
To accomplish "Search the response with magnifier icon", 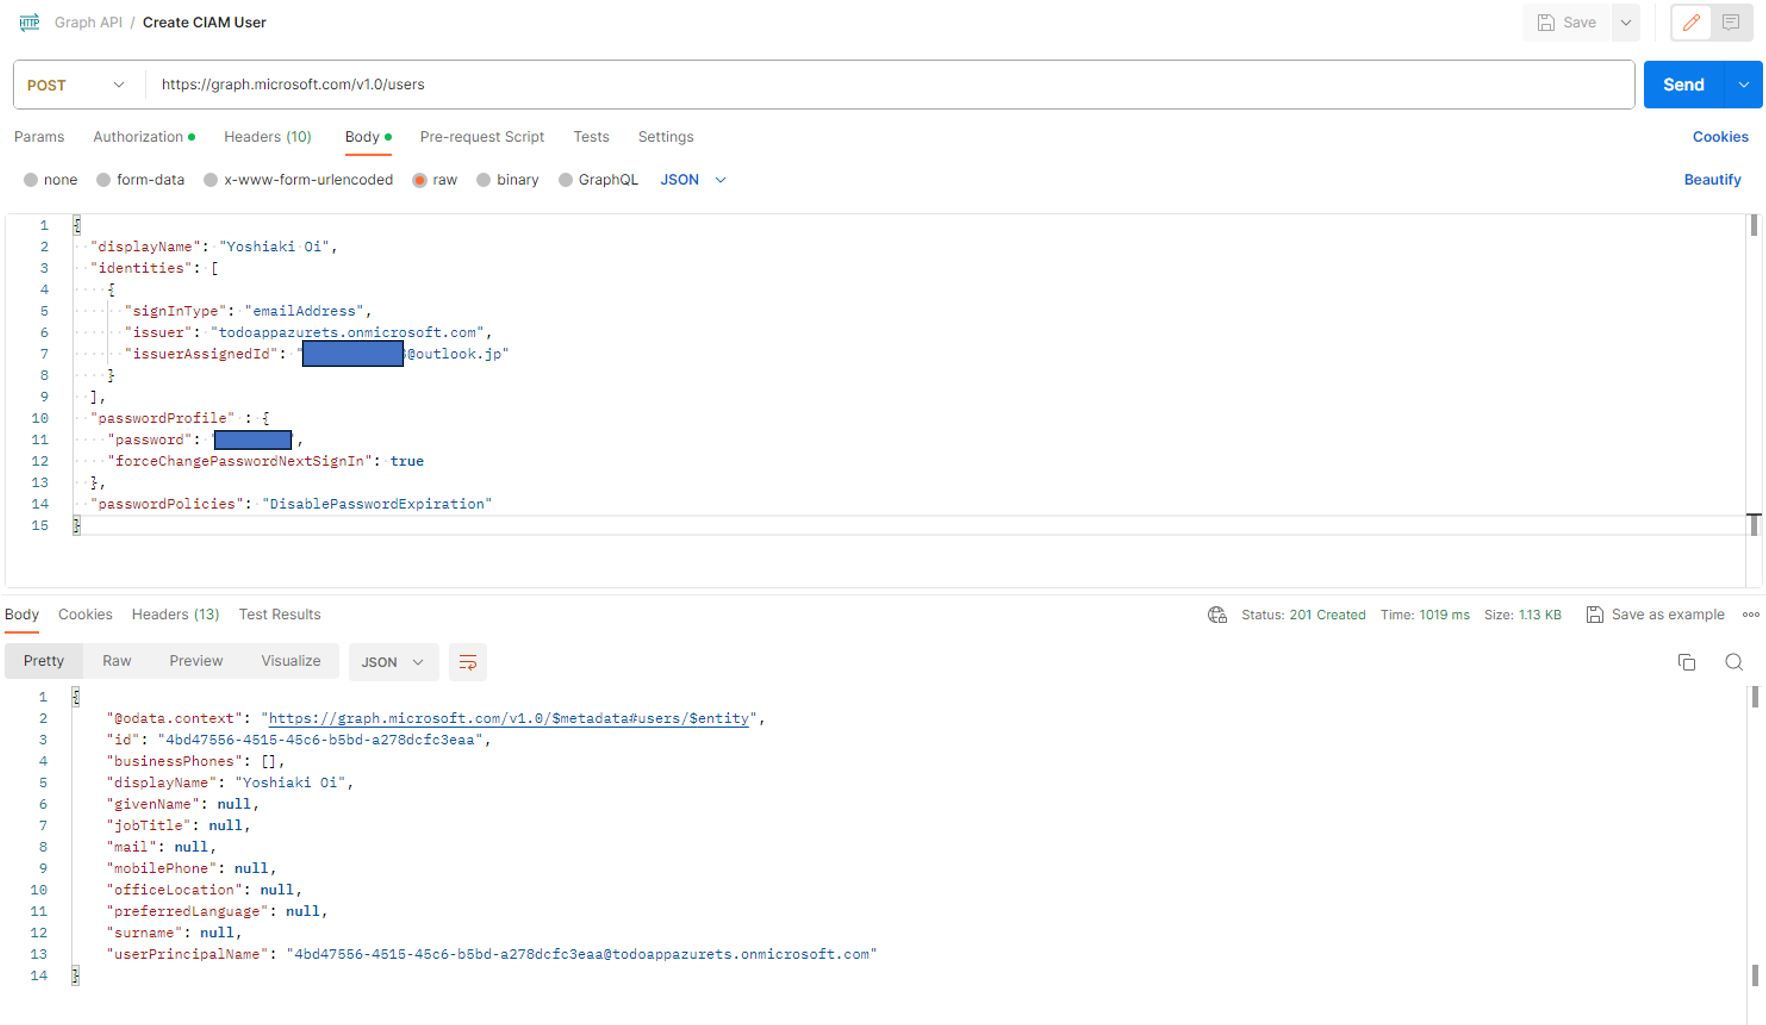I will 1734,662.
